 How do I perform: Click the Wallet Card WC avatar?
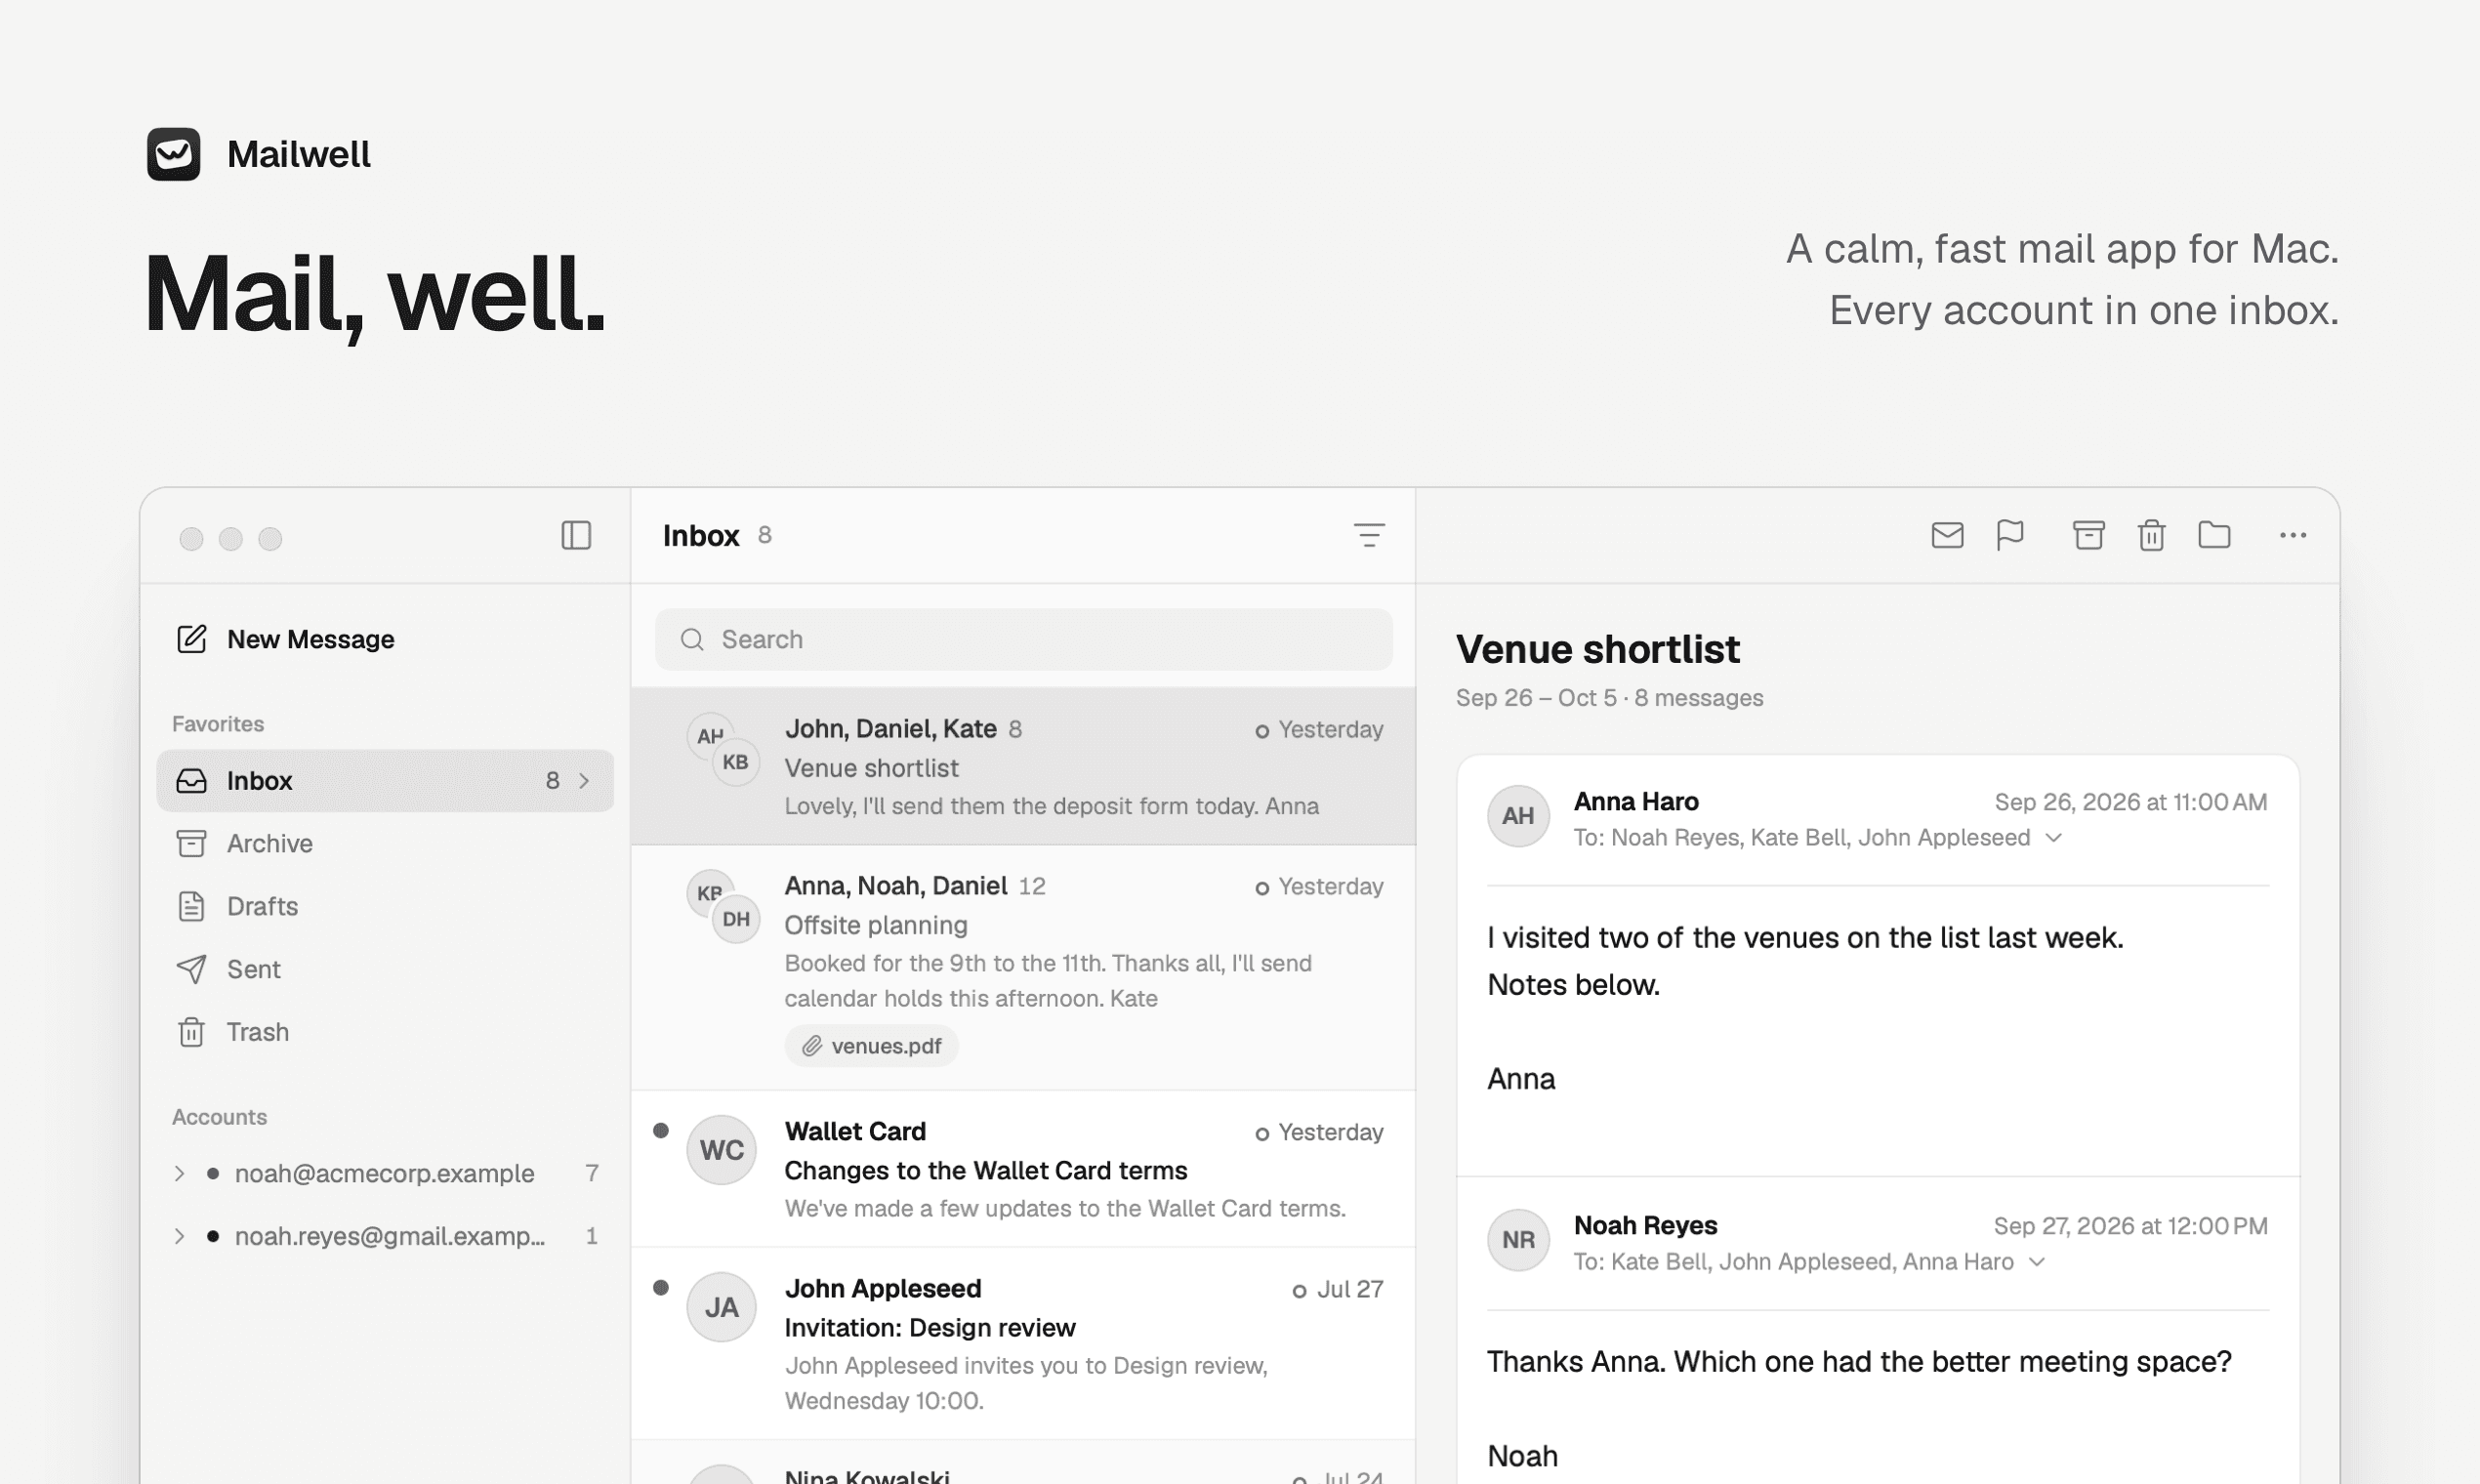721,1149
